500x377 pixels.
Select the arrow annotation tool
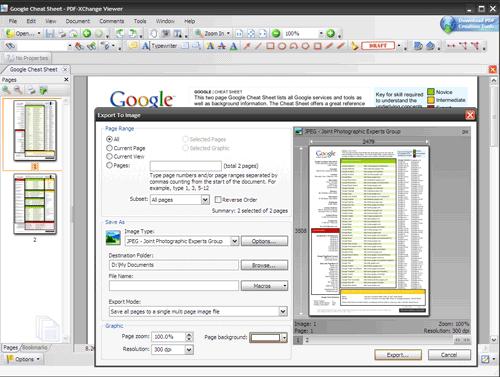tap(247, 46)
